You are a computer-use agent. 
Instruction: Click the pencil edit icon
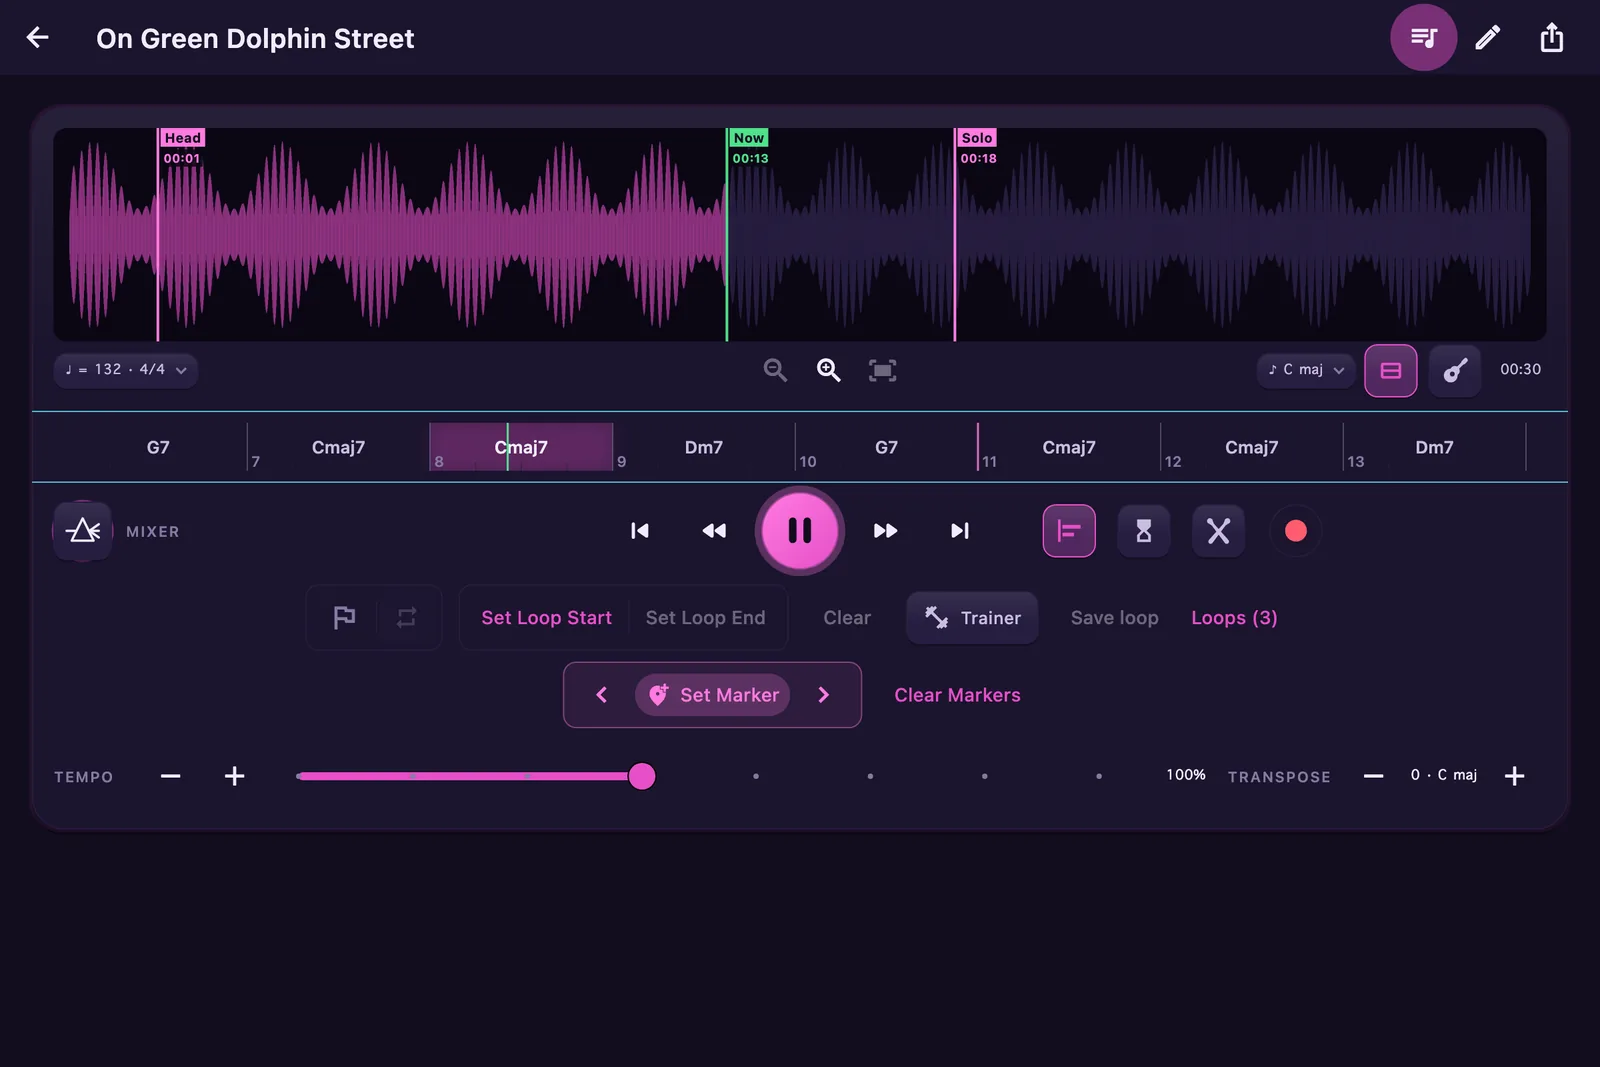1487,38
